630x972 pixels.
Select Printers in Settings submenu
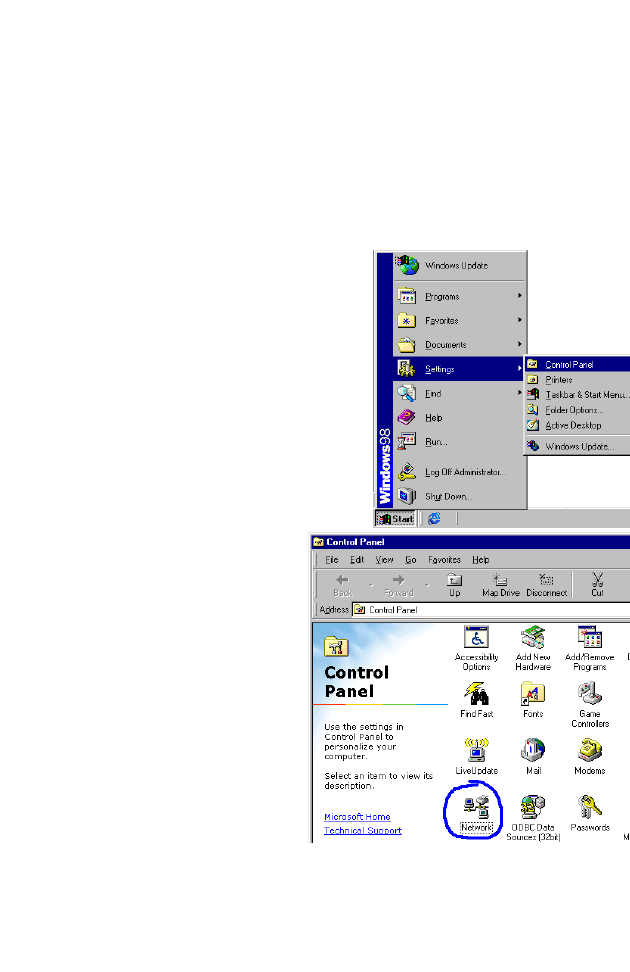point(578,379)
